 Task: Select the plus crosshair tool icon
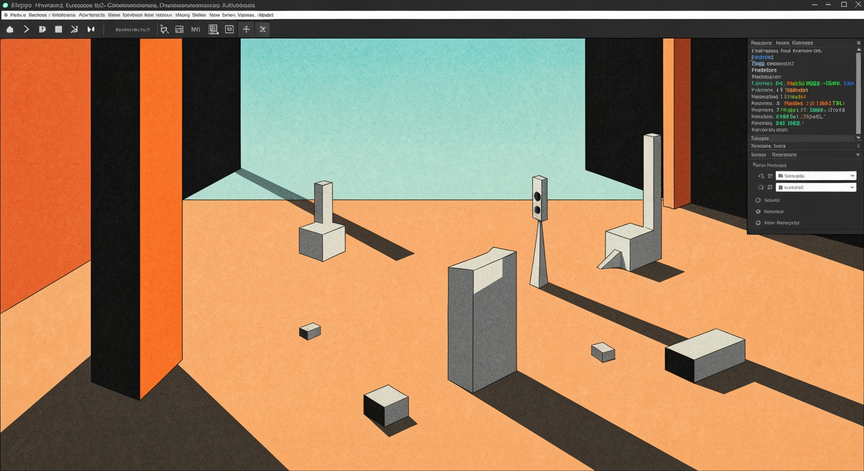pos(246,29)
